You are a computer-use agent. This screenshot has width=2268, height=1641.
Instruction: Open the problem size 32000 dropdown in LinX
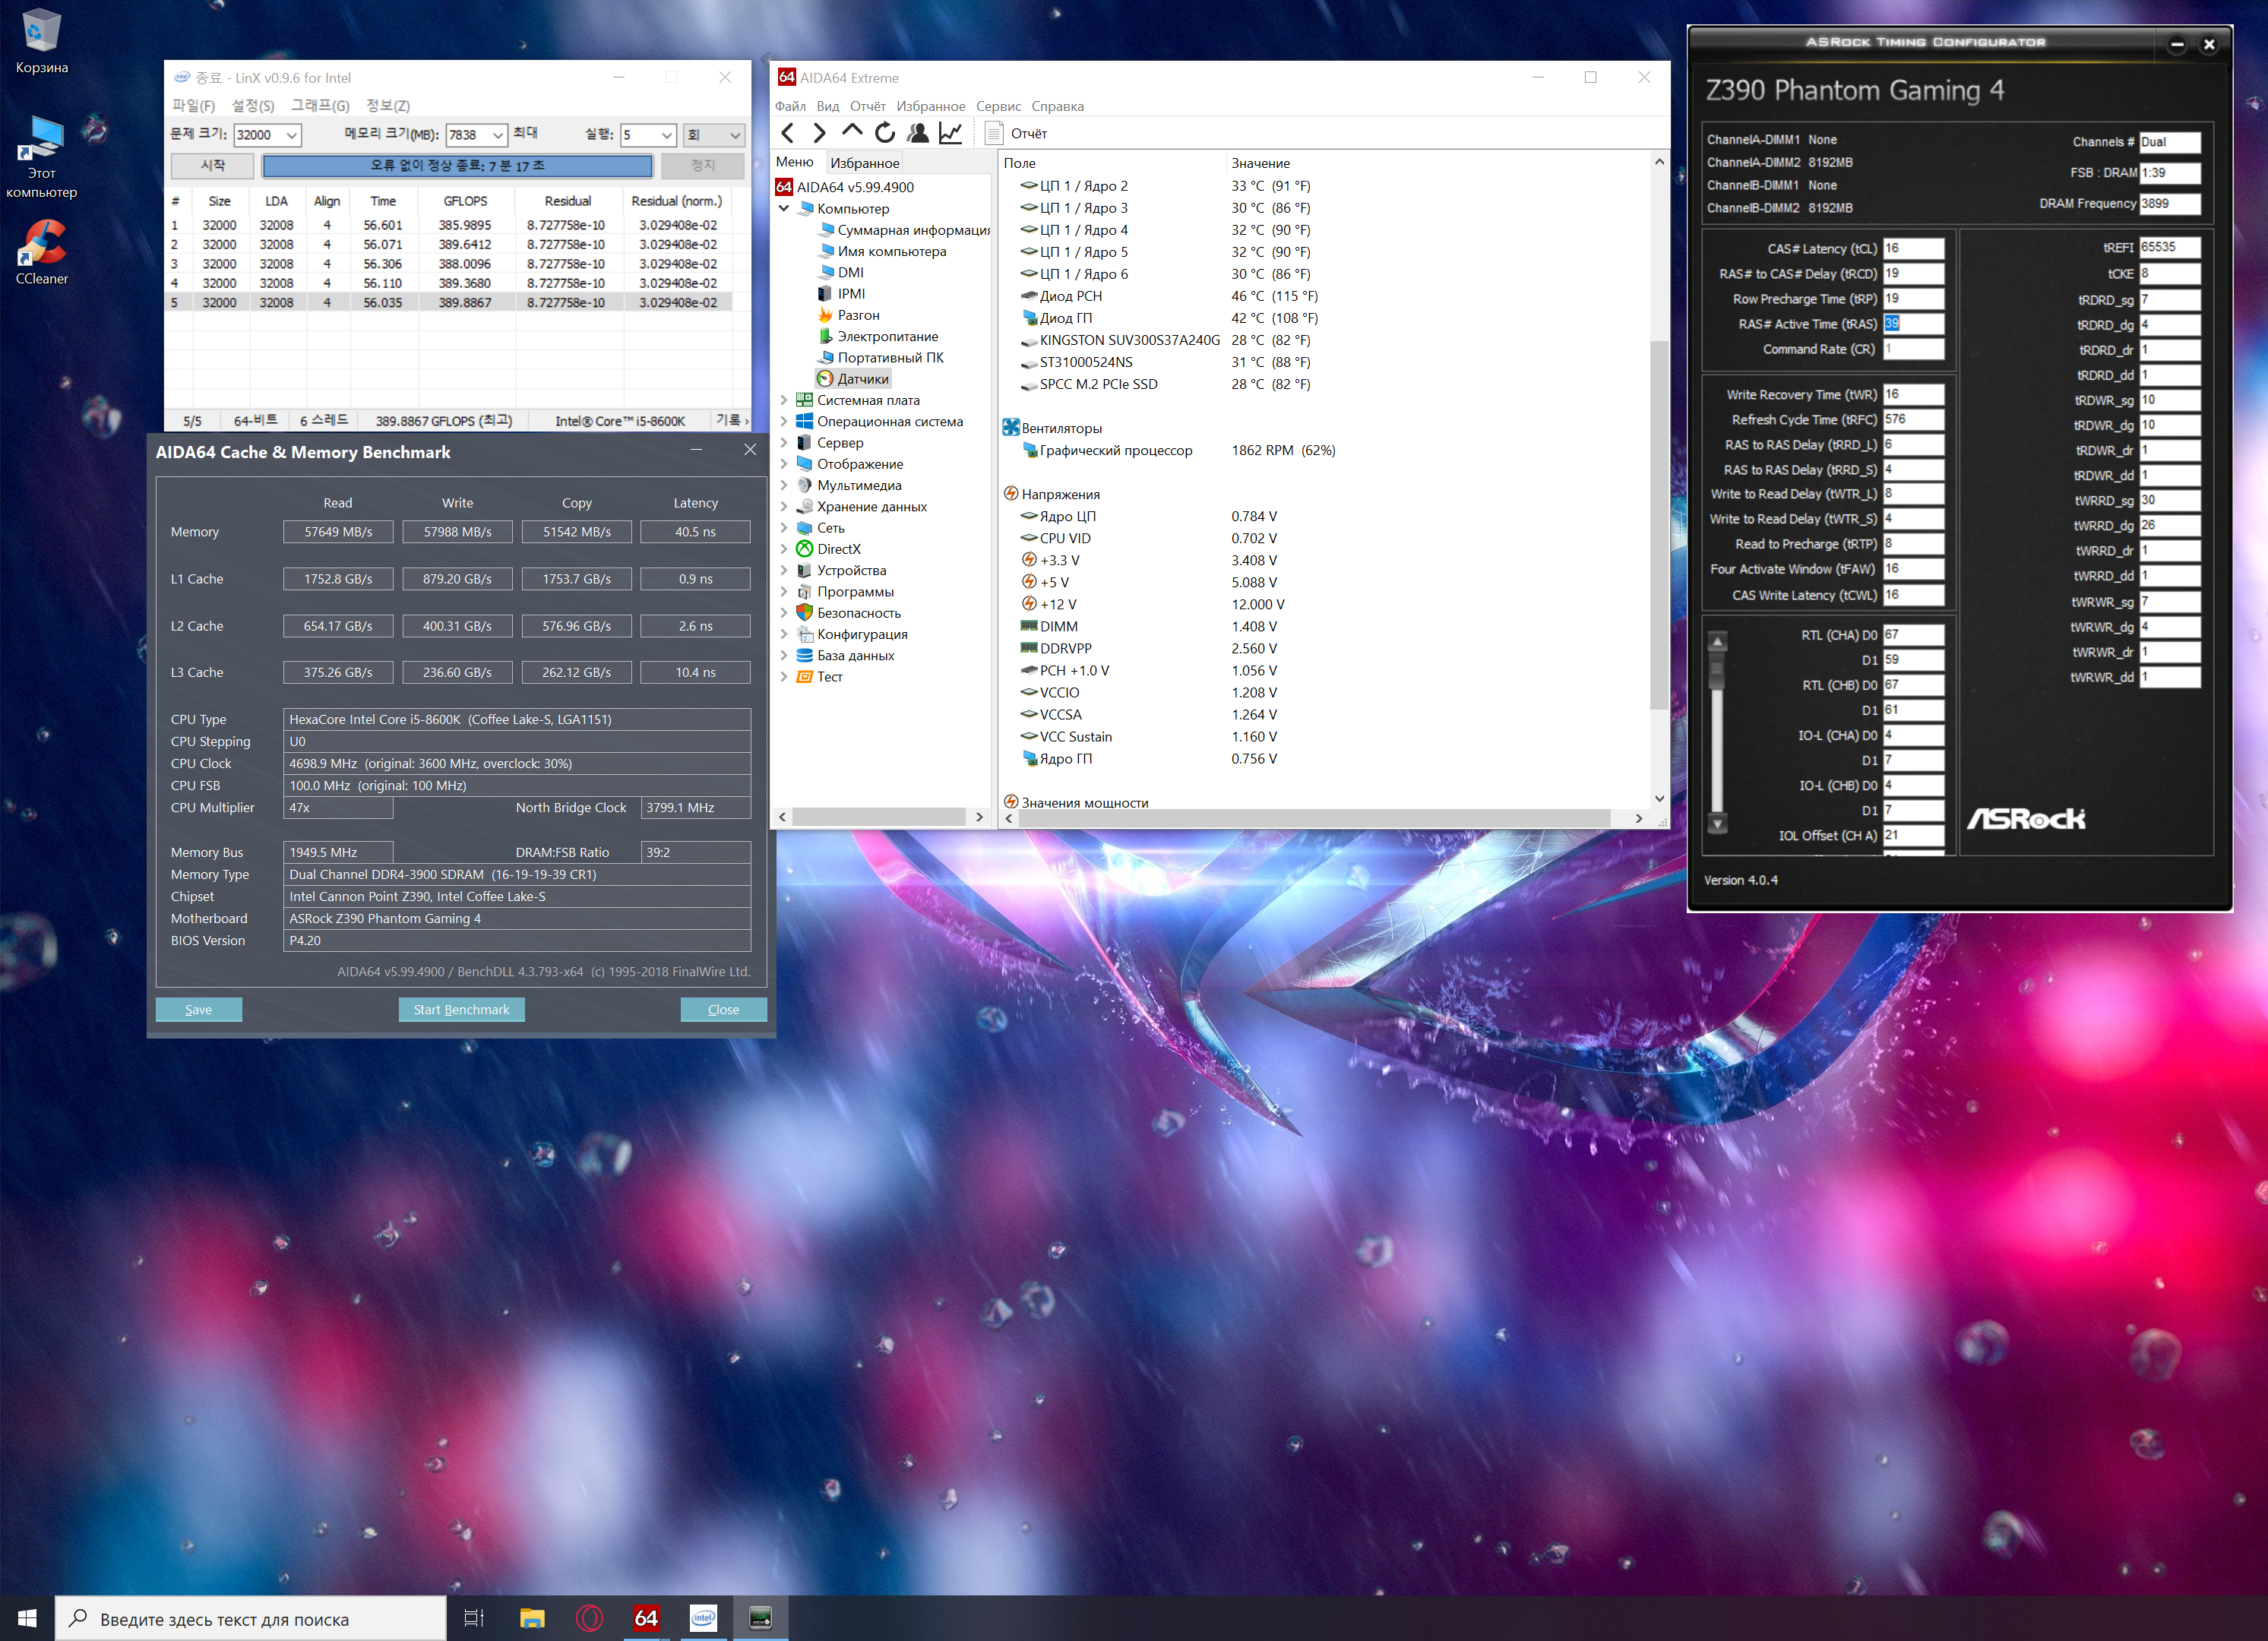(x=291, y=135)
